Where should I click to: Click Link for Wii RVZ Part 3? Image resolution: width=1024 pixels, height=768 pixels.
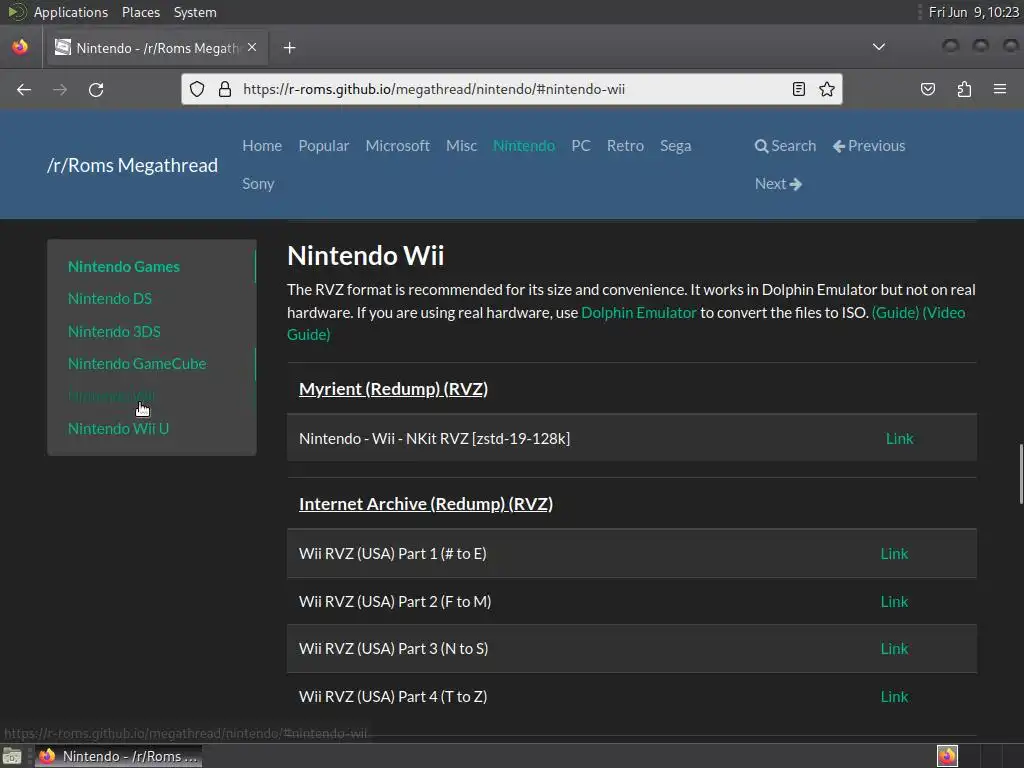[x=894, y=649]
